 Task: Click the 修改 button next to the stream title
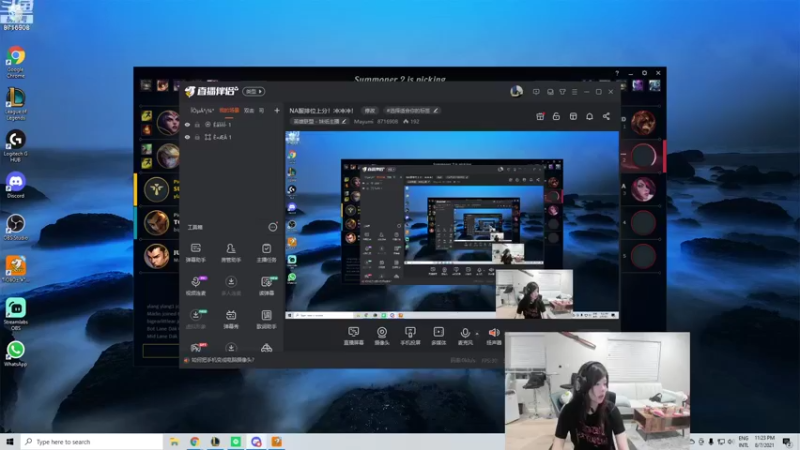pos(369,110)
